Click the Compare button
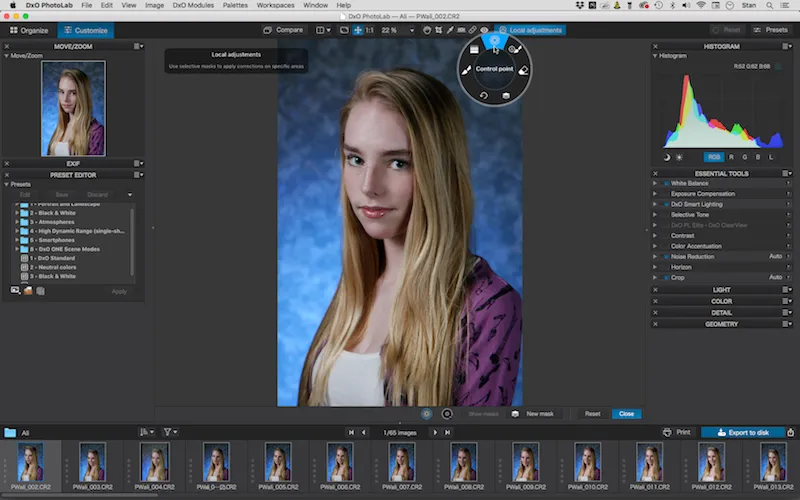The width and height of the screenshot is (800, 500). [x=283, y=30]
